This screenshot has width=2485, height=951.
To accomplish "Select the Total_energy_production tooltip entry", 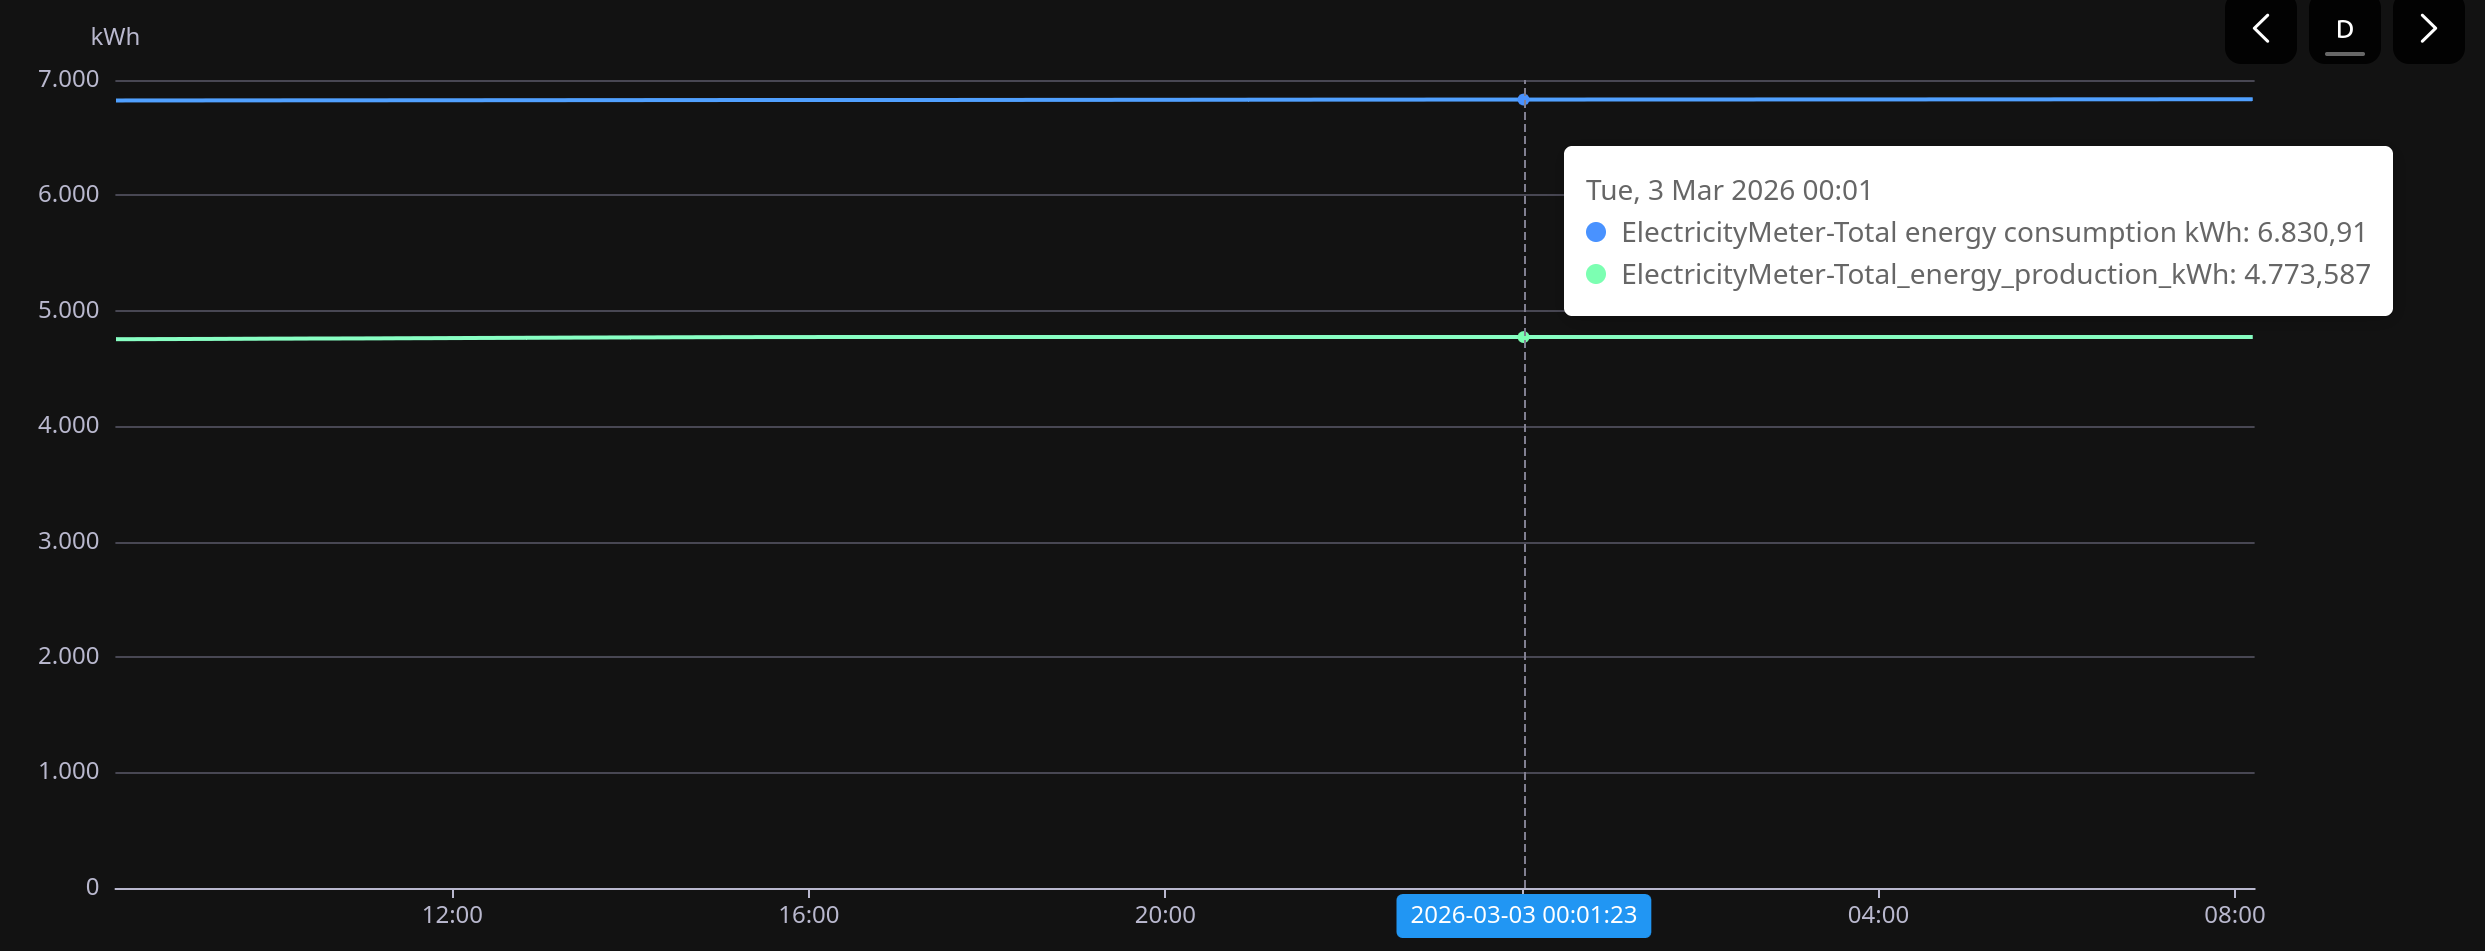I will pyautogui.click(x=1995, y=275).
